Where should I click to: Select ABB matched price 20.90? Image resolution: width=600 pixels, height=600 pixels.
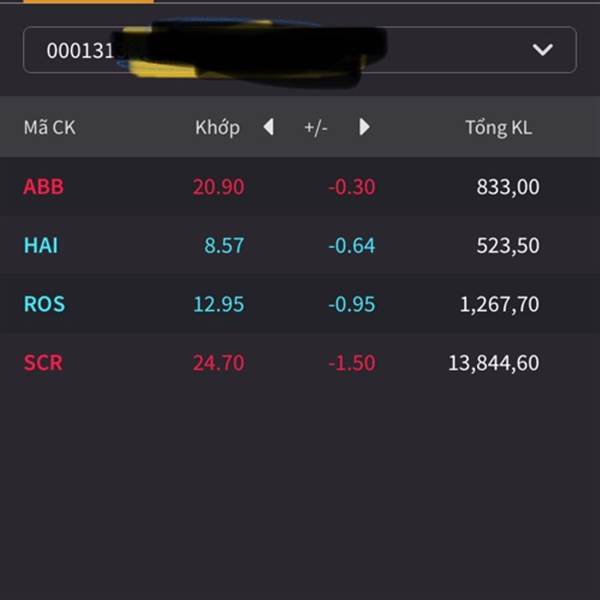click(218, 187)
